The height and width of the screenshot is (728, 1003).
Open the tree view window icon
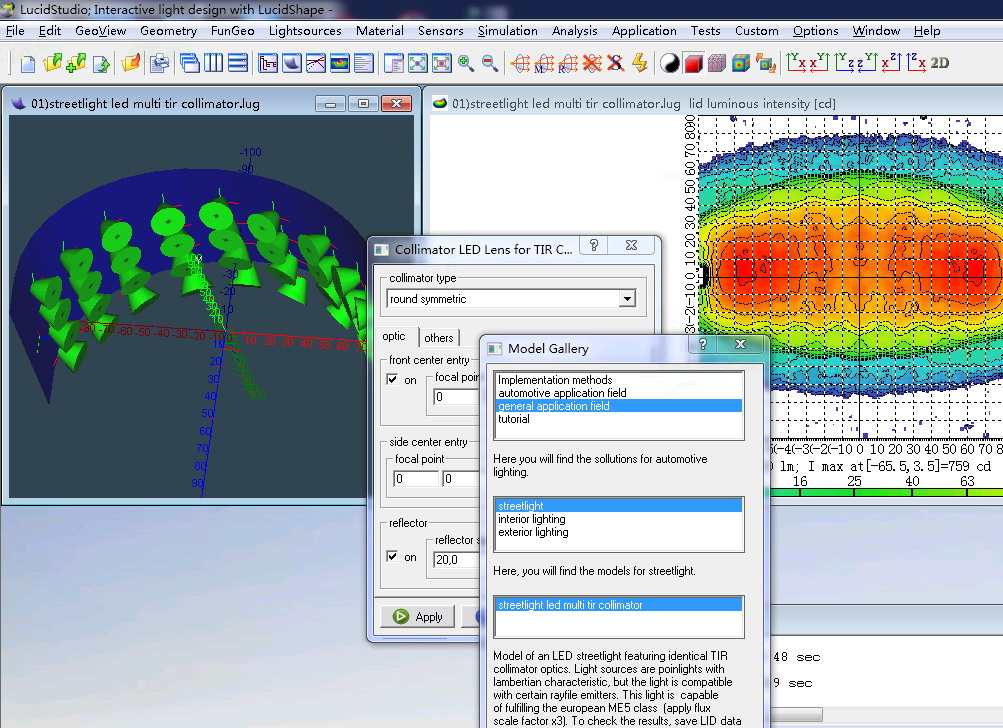tap(267, 63)
